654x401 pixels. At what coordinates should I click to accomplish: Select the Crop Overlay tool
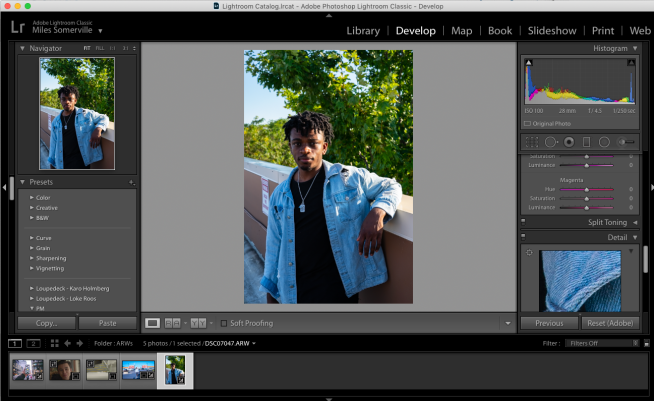[531, 142]
